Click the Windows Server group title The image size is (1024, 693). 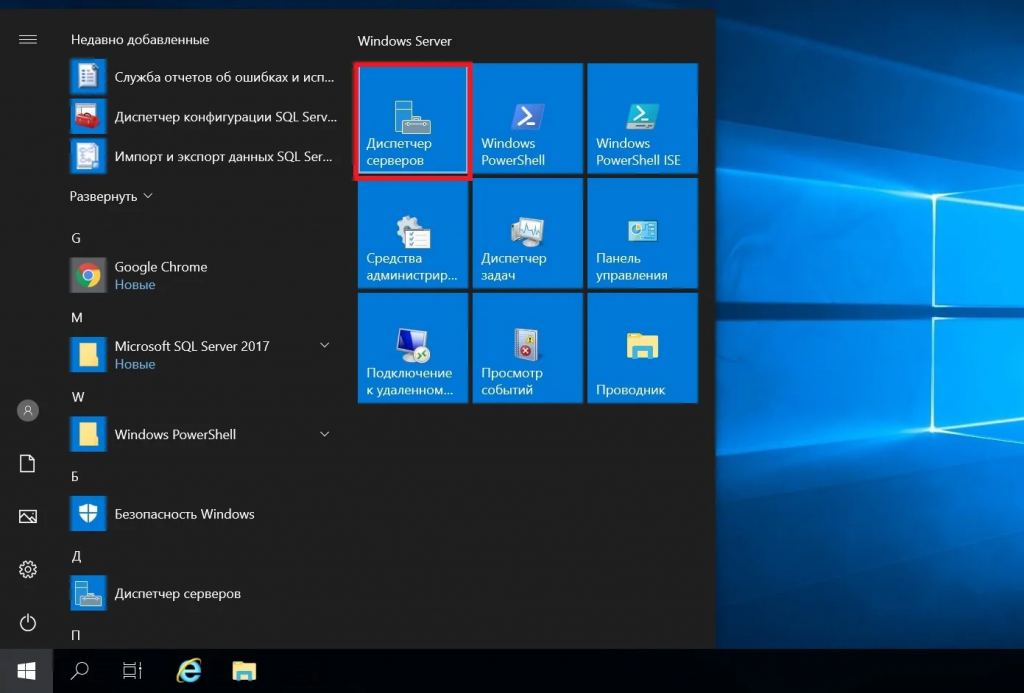point(404,41)
